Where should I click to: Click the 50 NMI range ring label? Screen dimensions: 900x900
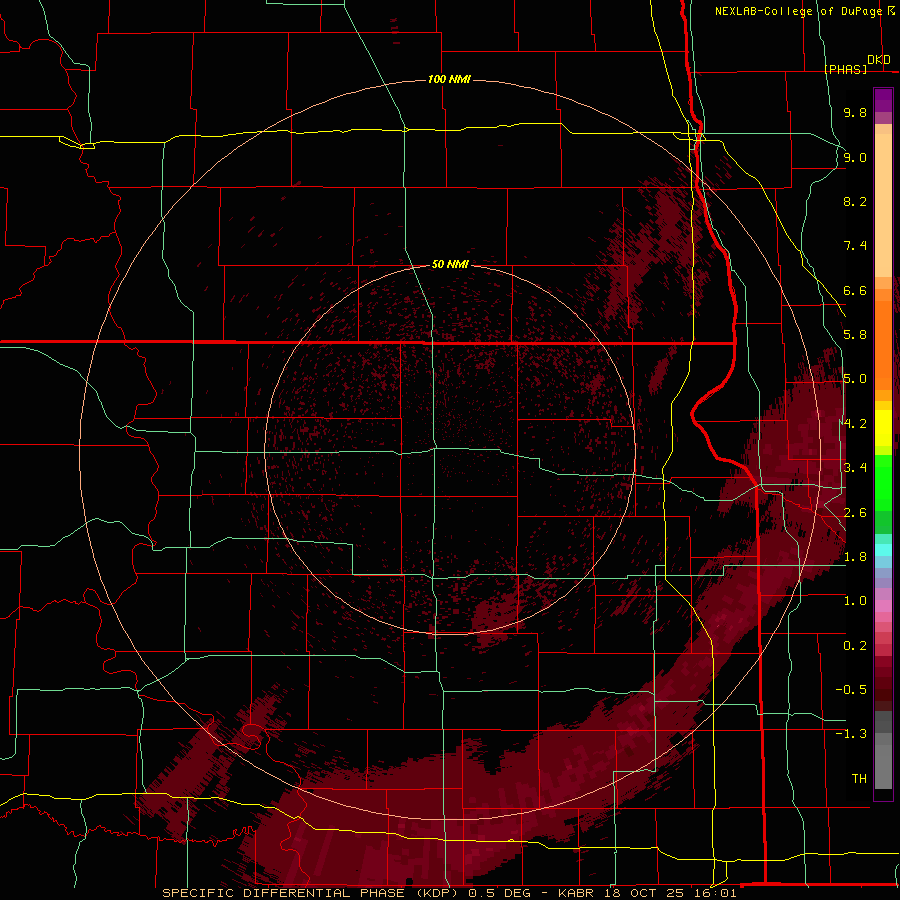pos(450,264)
